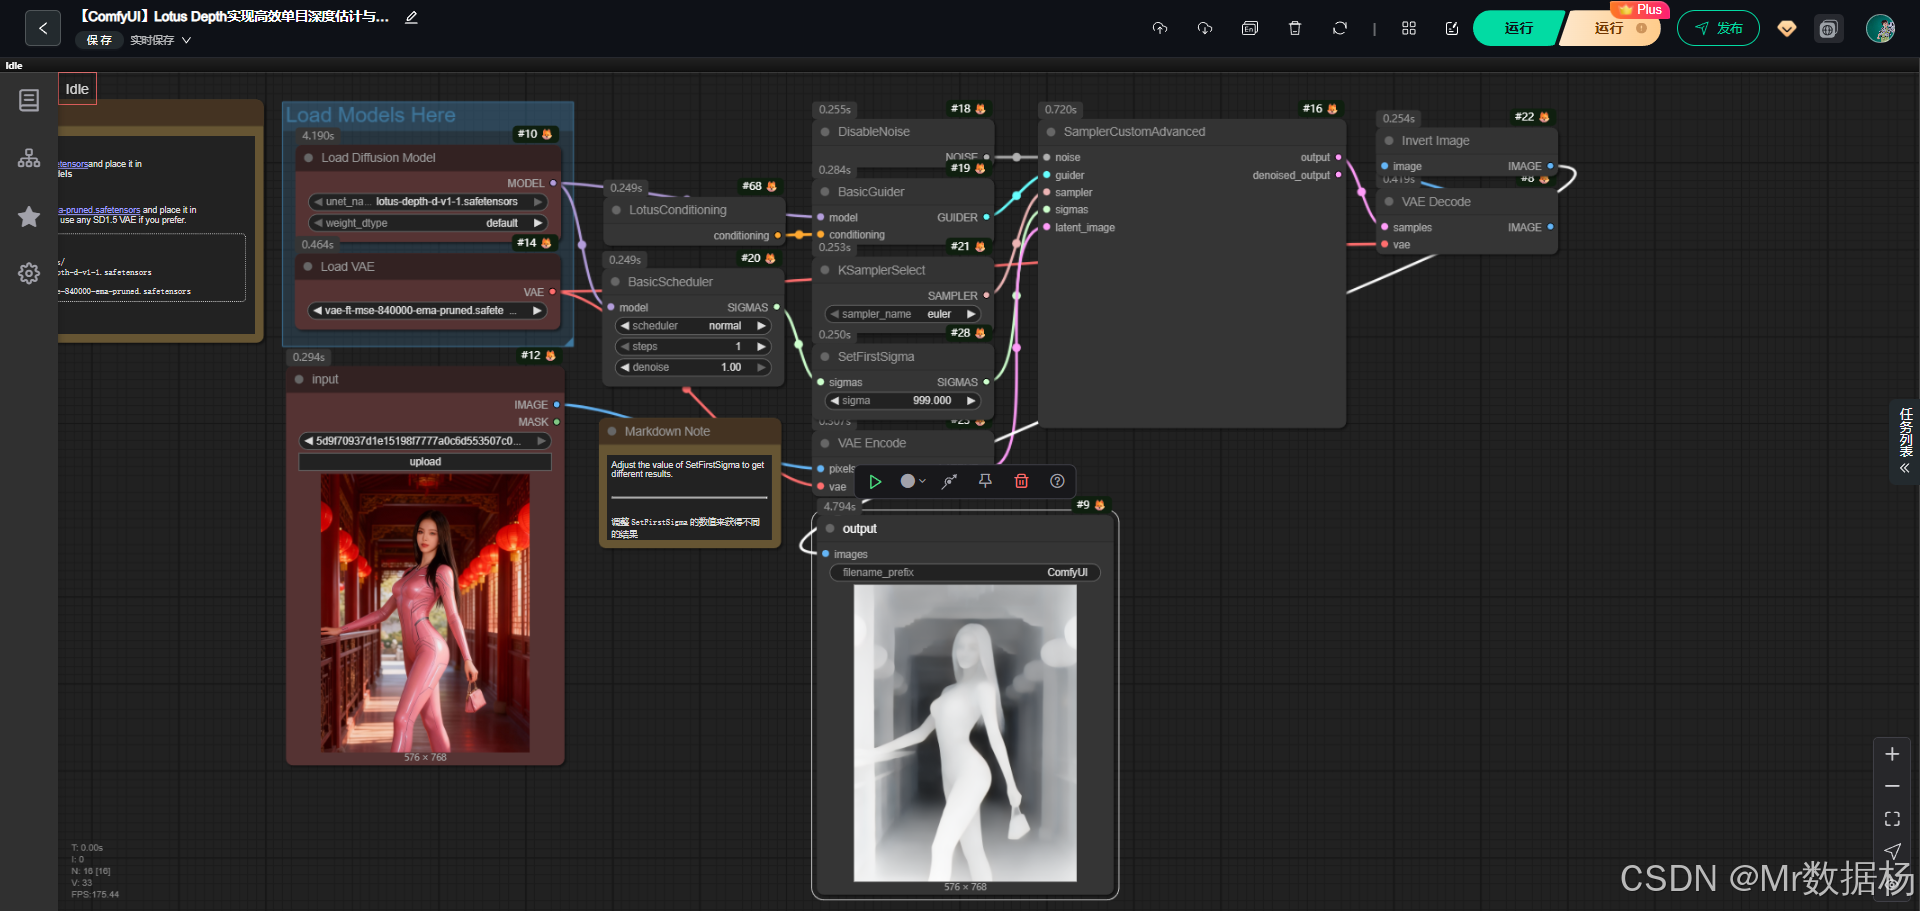This screenshot has width=1920, height=911.
Task: Adjust the steps value slider
Action: (x=693, y=347)
